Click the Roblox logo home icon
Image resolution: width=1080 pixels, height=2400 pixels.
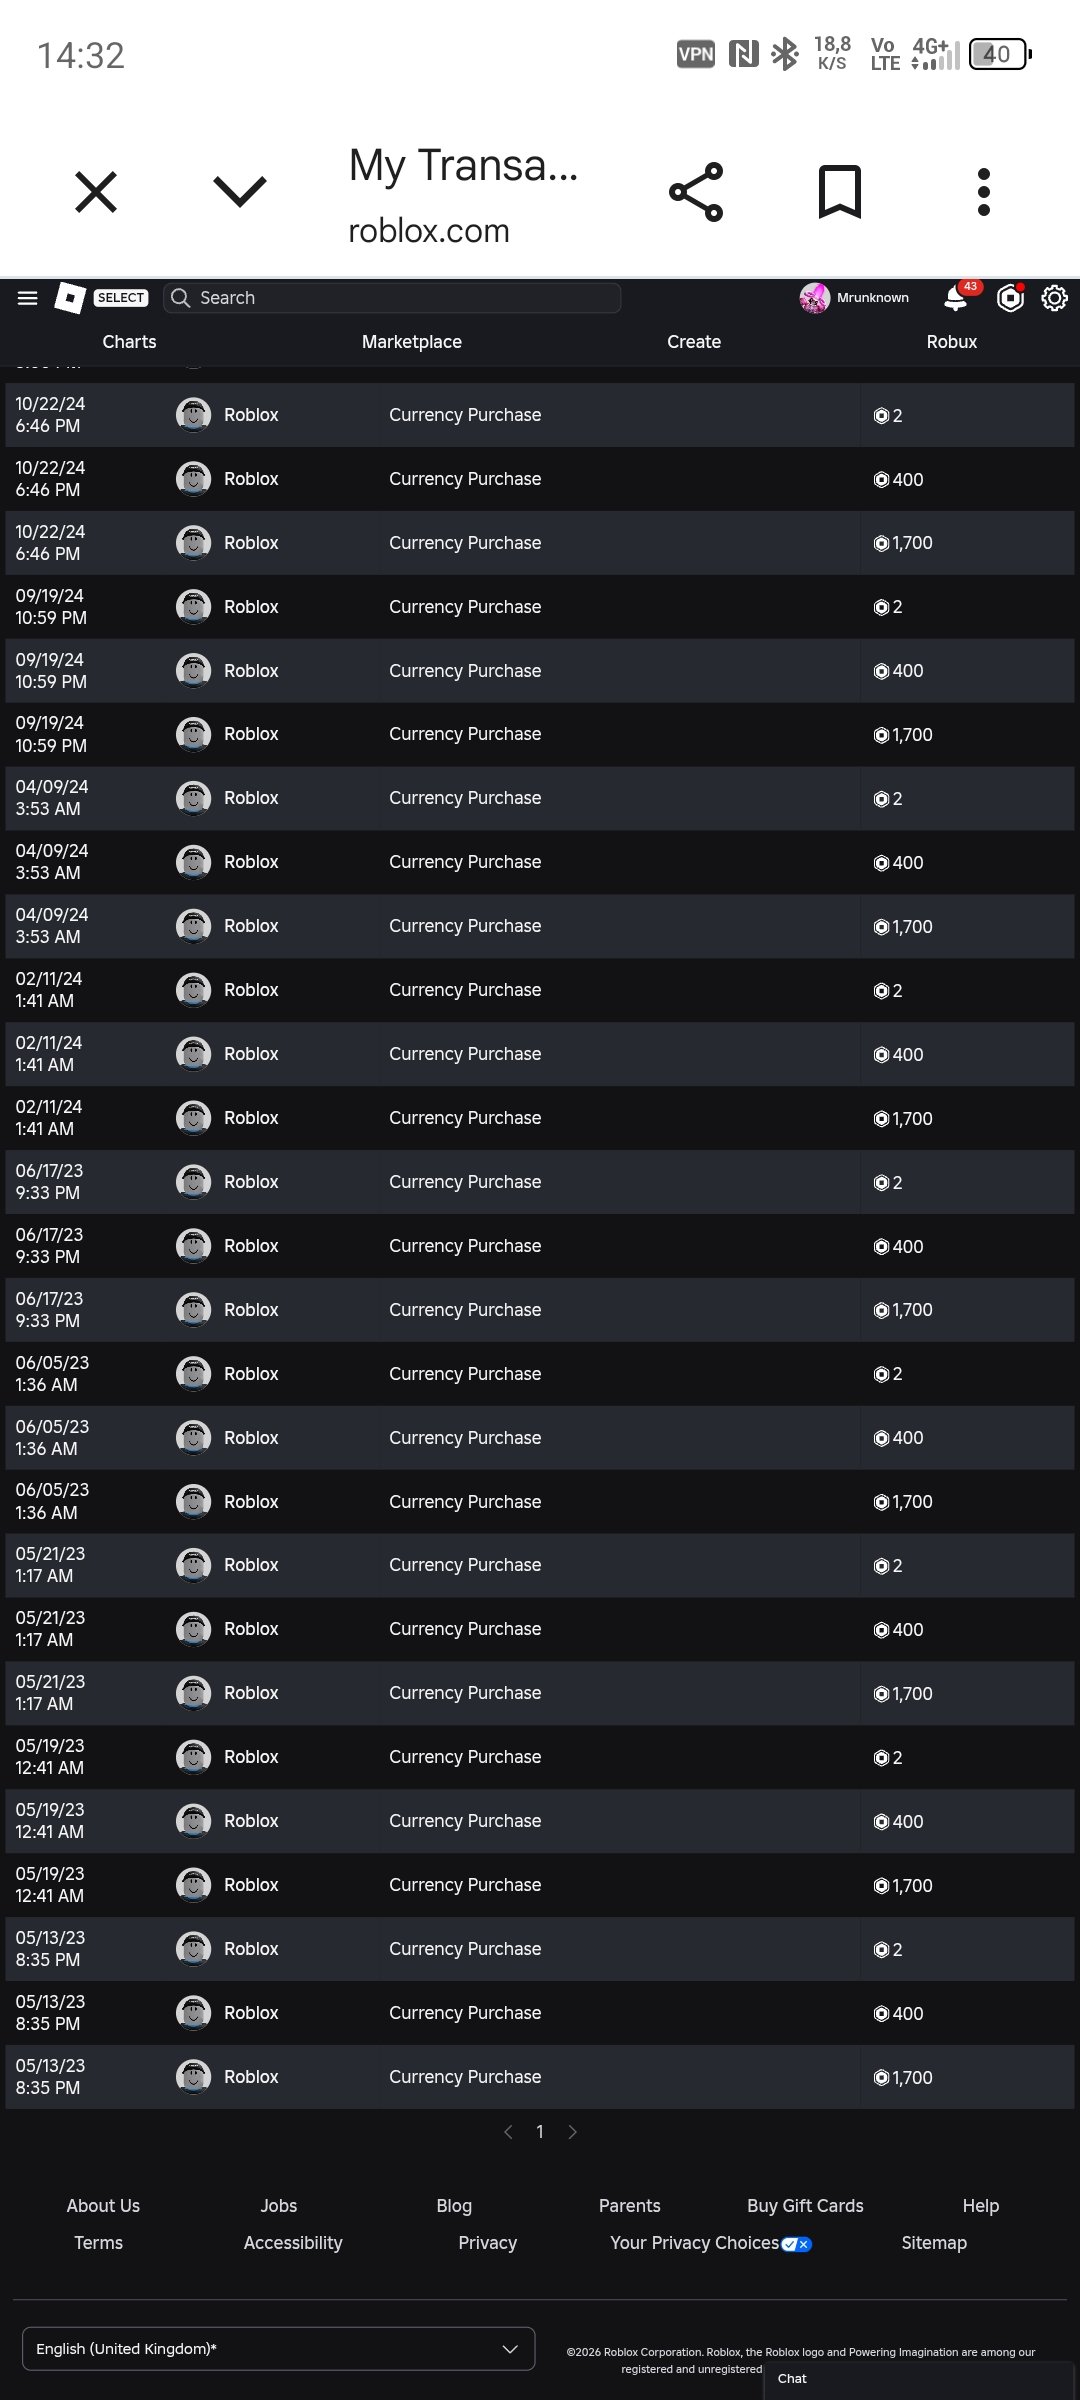[x=69, y=298]
